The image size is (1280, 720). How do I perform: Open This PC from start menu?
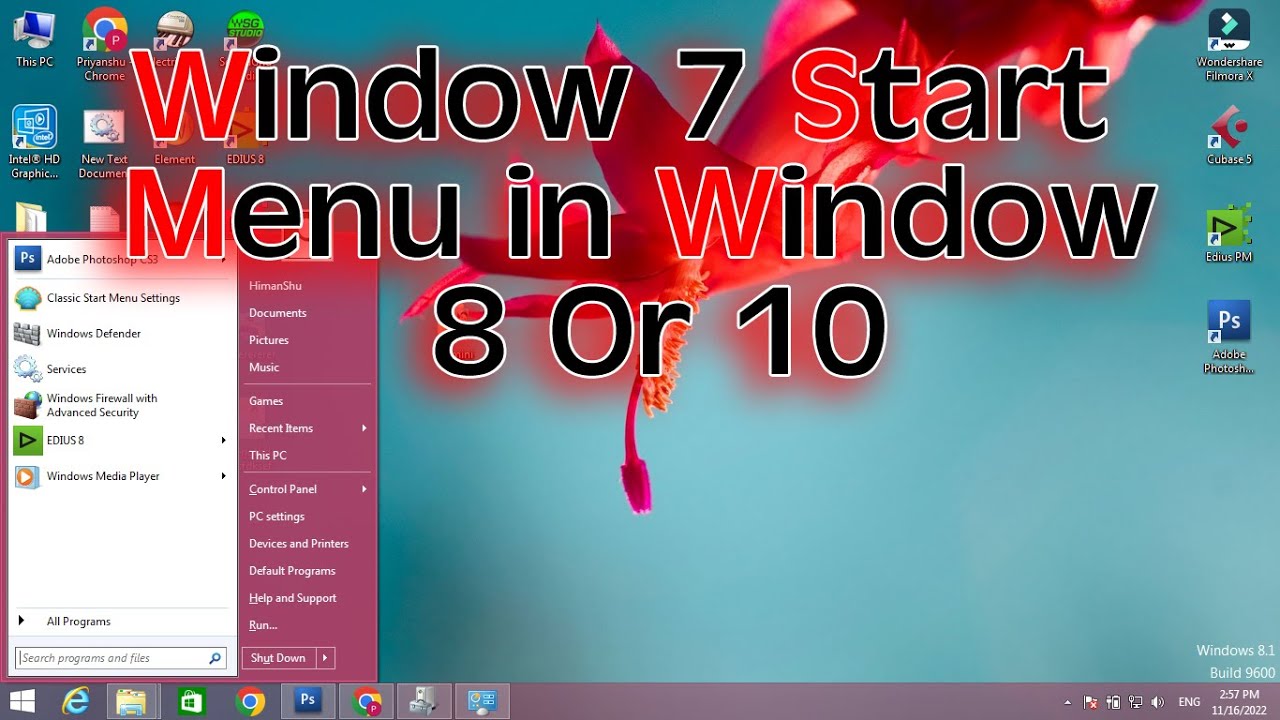(x=268, y=455)
